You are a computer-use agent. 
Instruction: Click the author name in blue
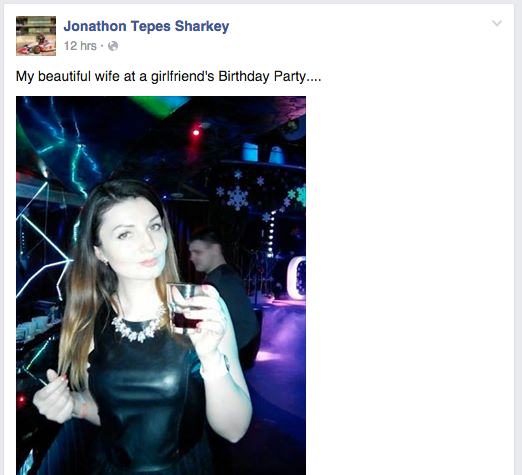146,26
